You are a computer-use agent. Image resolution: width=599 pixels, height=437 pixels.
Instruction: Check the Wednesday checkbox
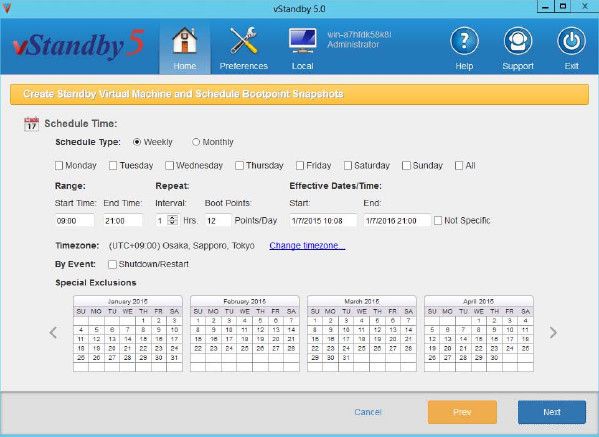[169, 165]
